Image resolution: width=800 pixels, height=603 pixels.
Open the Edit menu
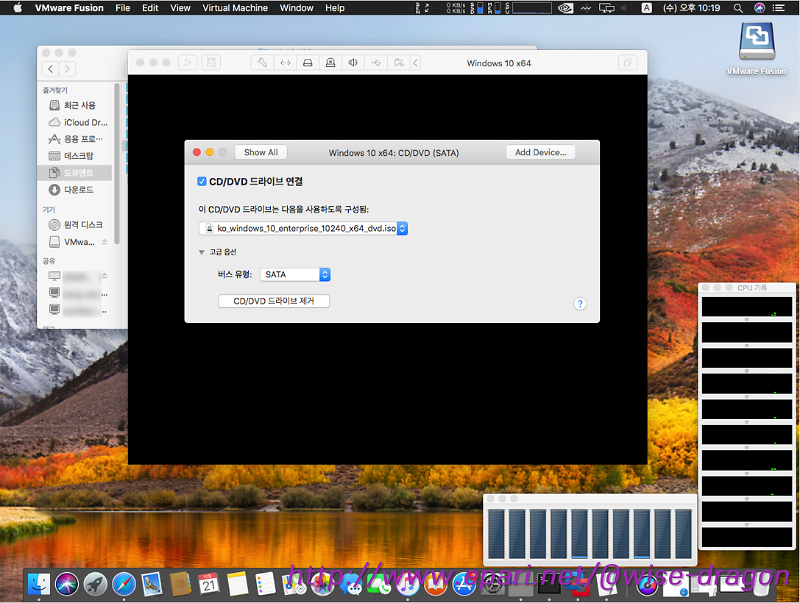click(150, 8)
